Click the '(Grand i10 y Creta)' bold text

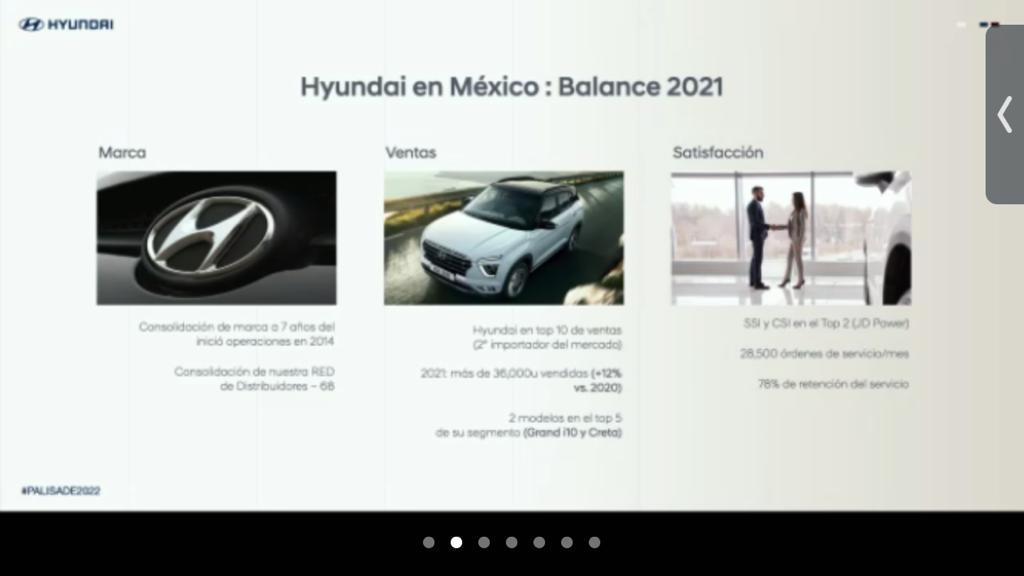[x=572, y=433]
